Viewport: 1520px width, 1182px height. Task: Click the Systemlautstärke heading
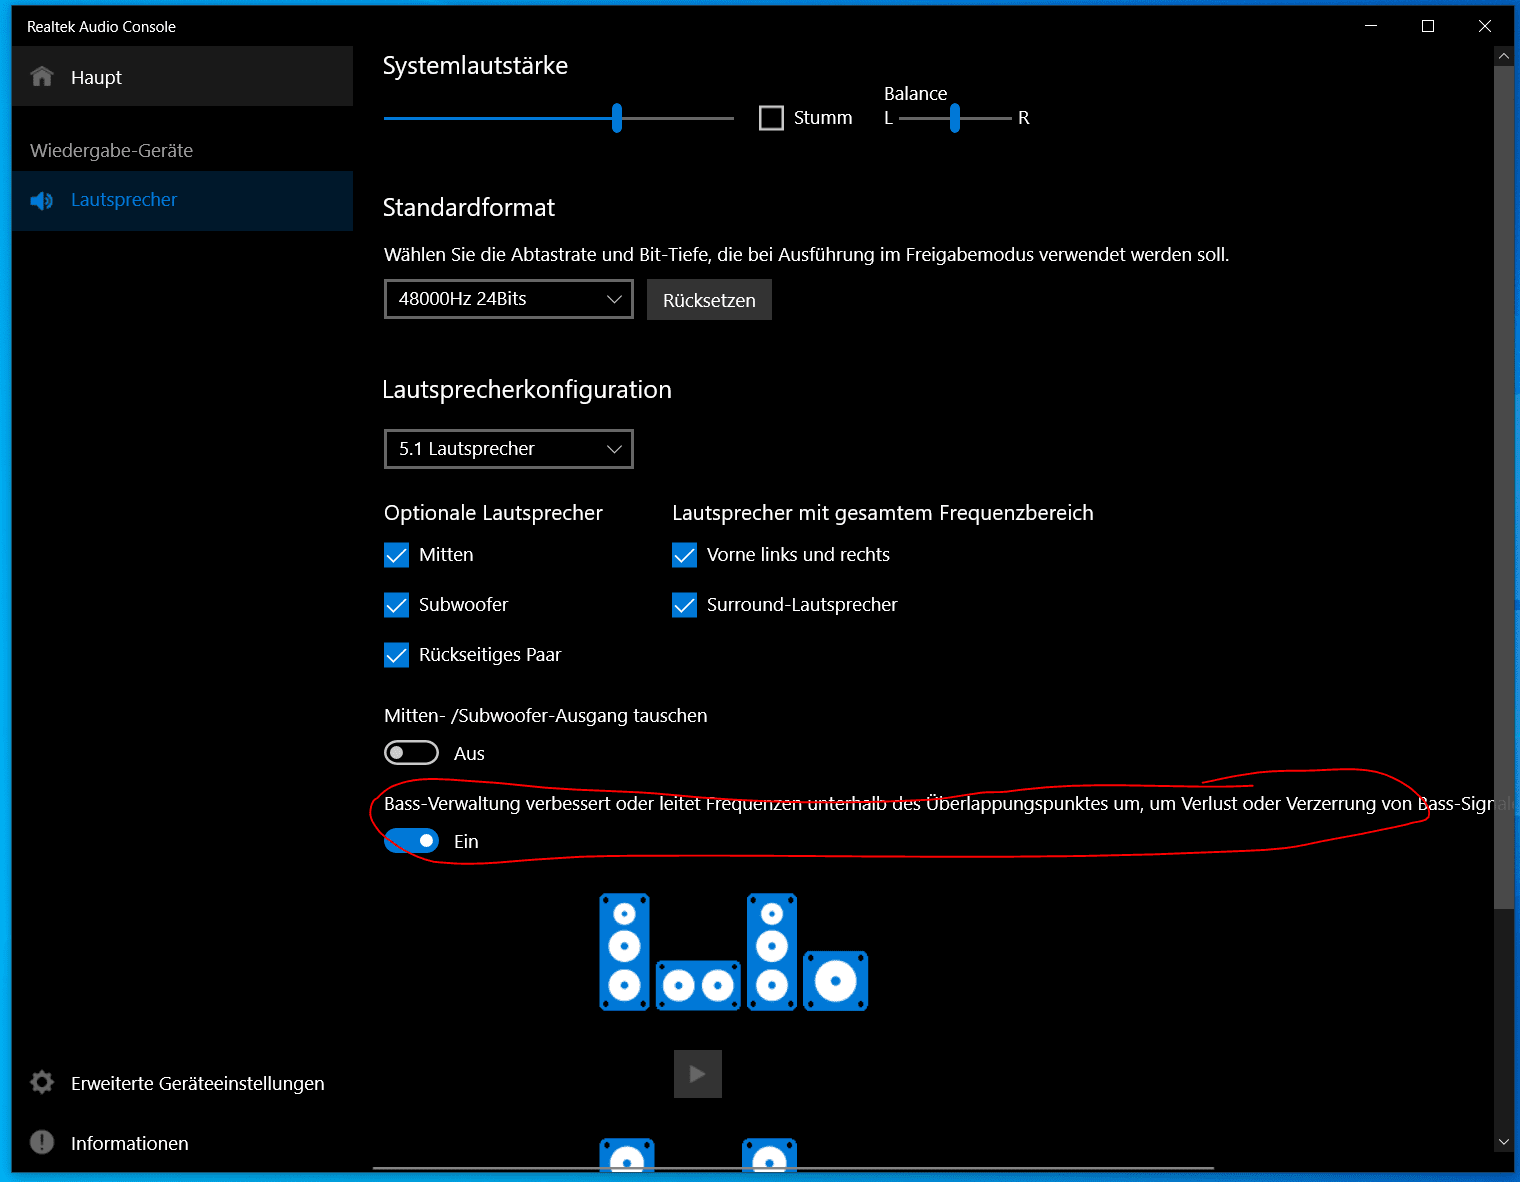click(x=475, y=65)
